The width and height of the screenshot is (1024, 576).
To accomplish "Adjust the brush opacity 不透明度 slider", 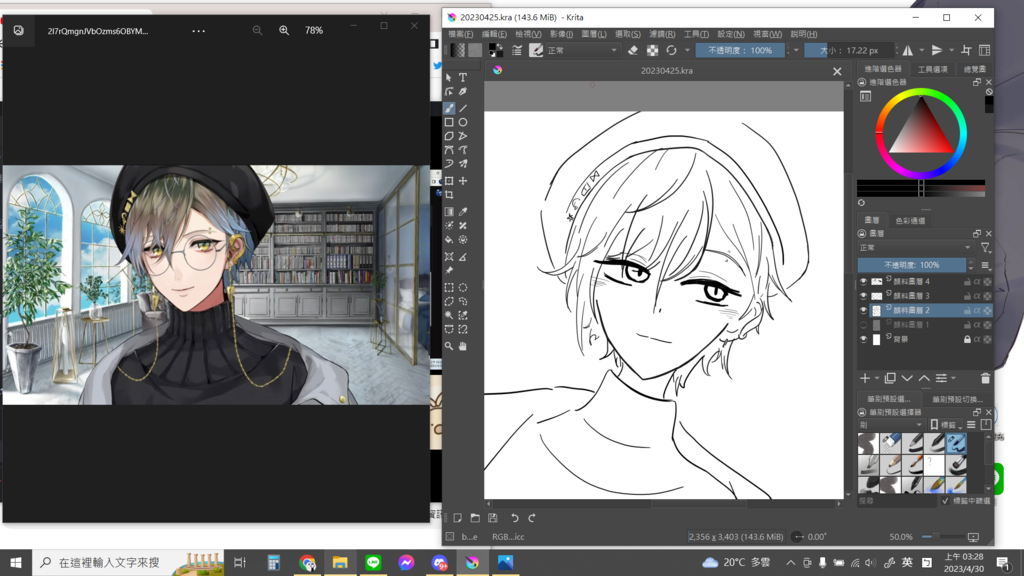I will point(740,50).
